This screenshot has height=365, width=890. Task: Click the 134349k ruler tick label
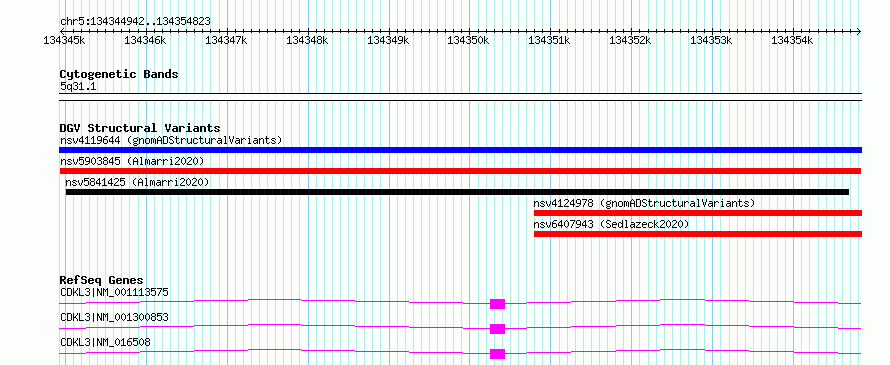click(x=388, y=40)
